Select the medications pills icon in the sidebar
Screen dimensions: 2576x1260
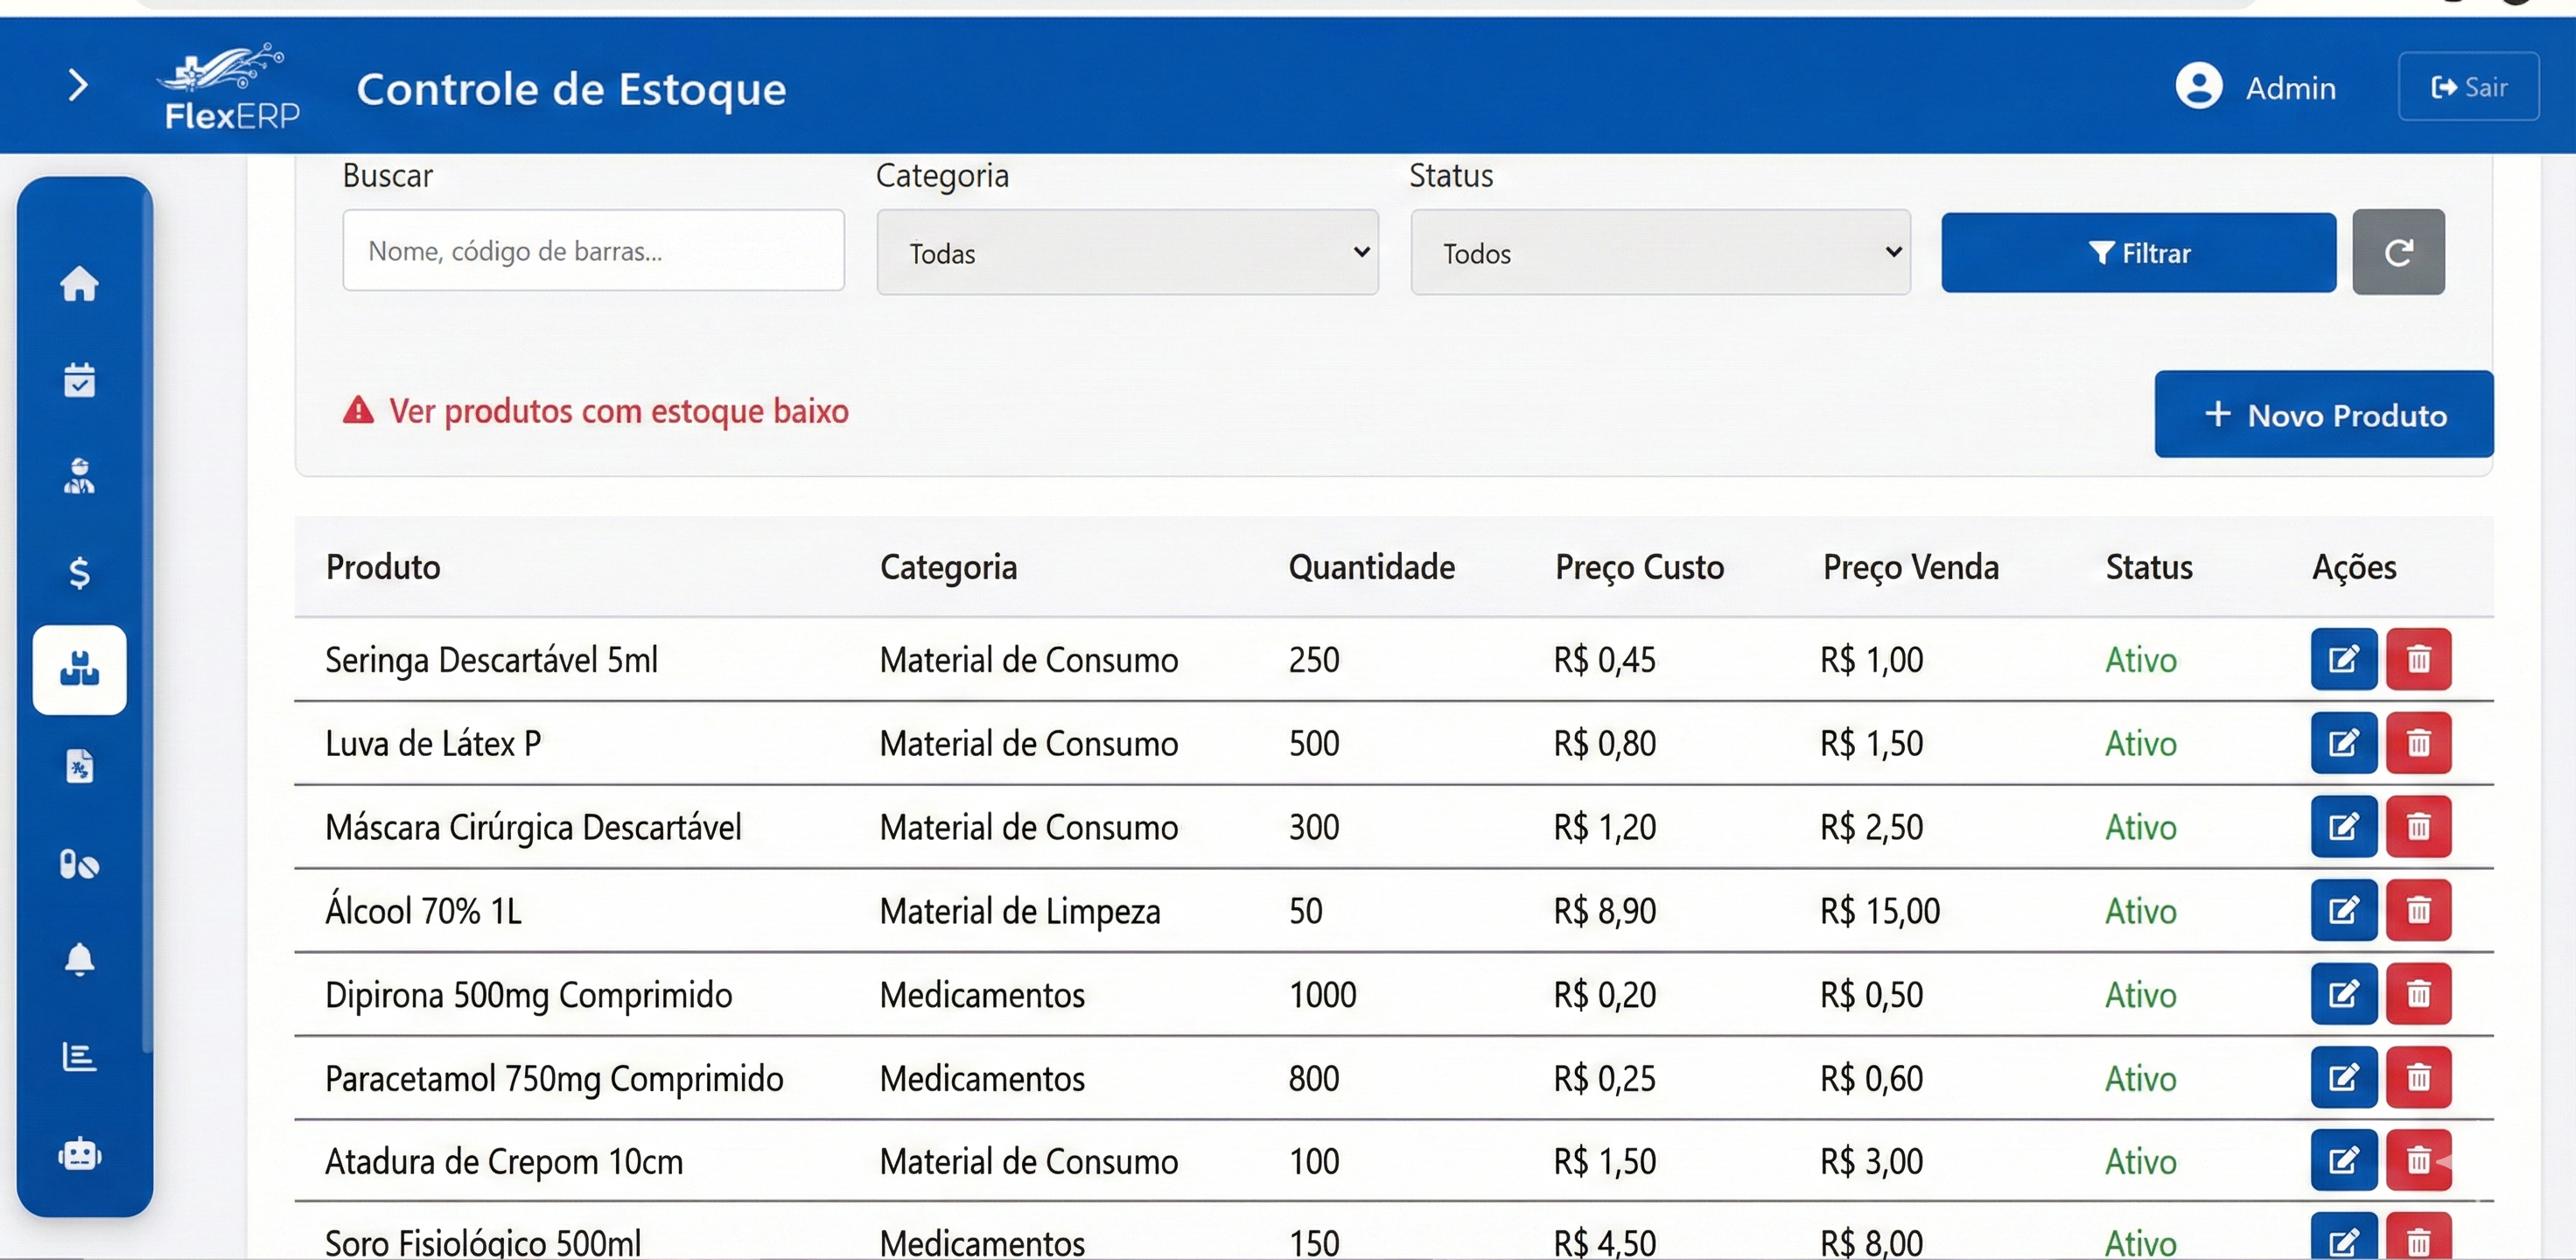(x=80, y=864)
